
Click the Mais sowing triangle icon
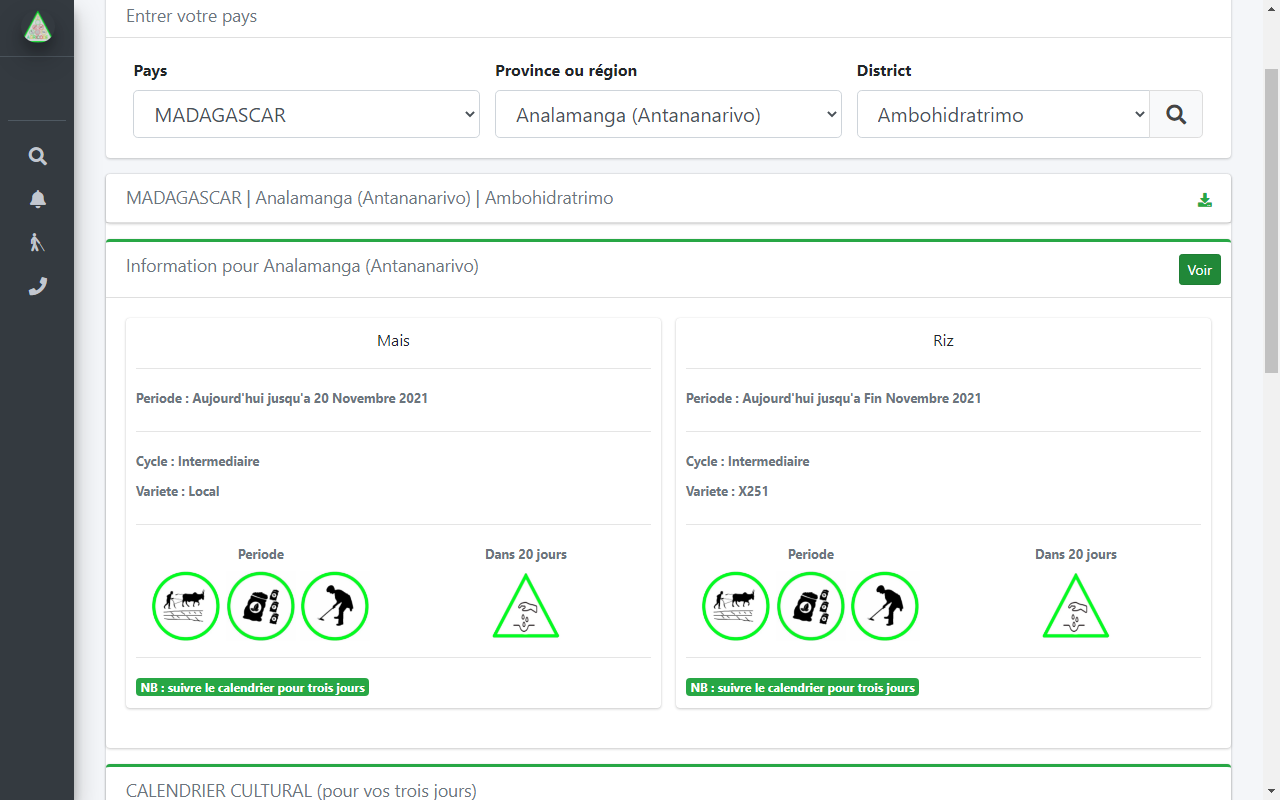[526, 609]
